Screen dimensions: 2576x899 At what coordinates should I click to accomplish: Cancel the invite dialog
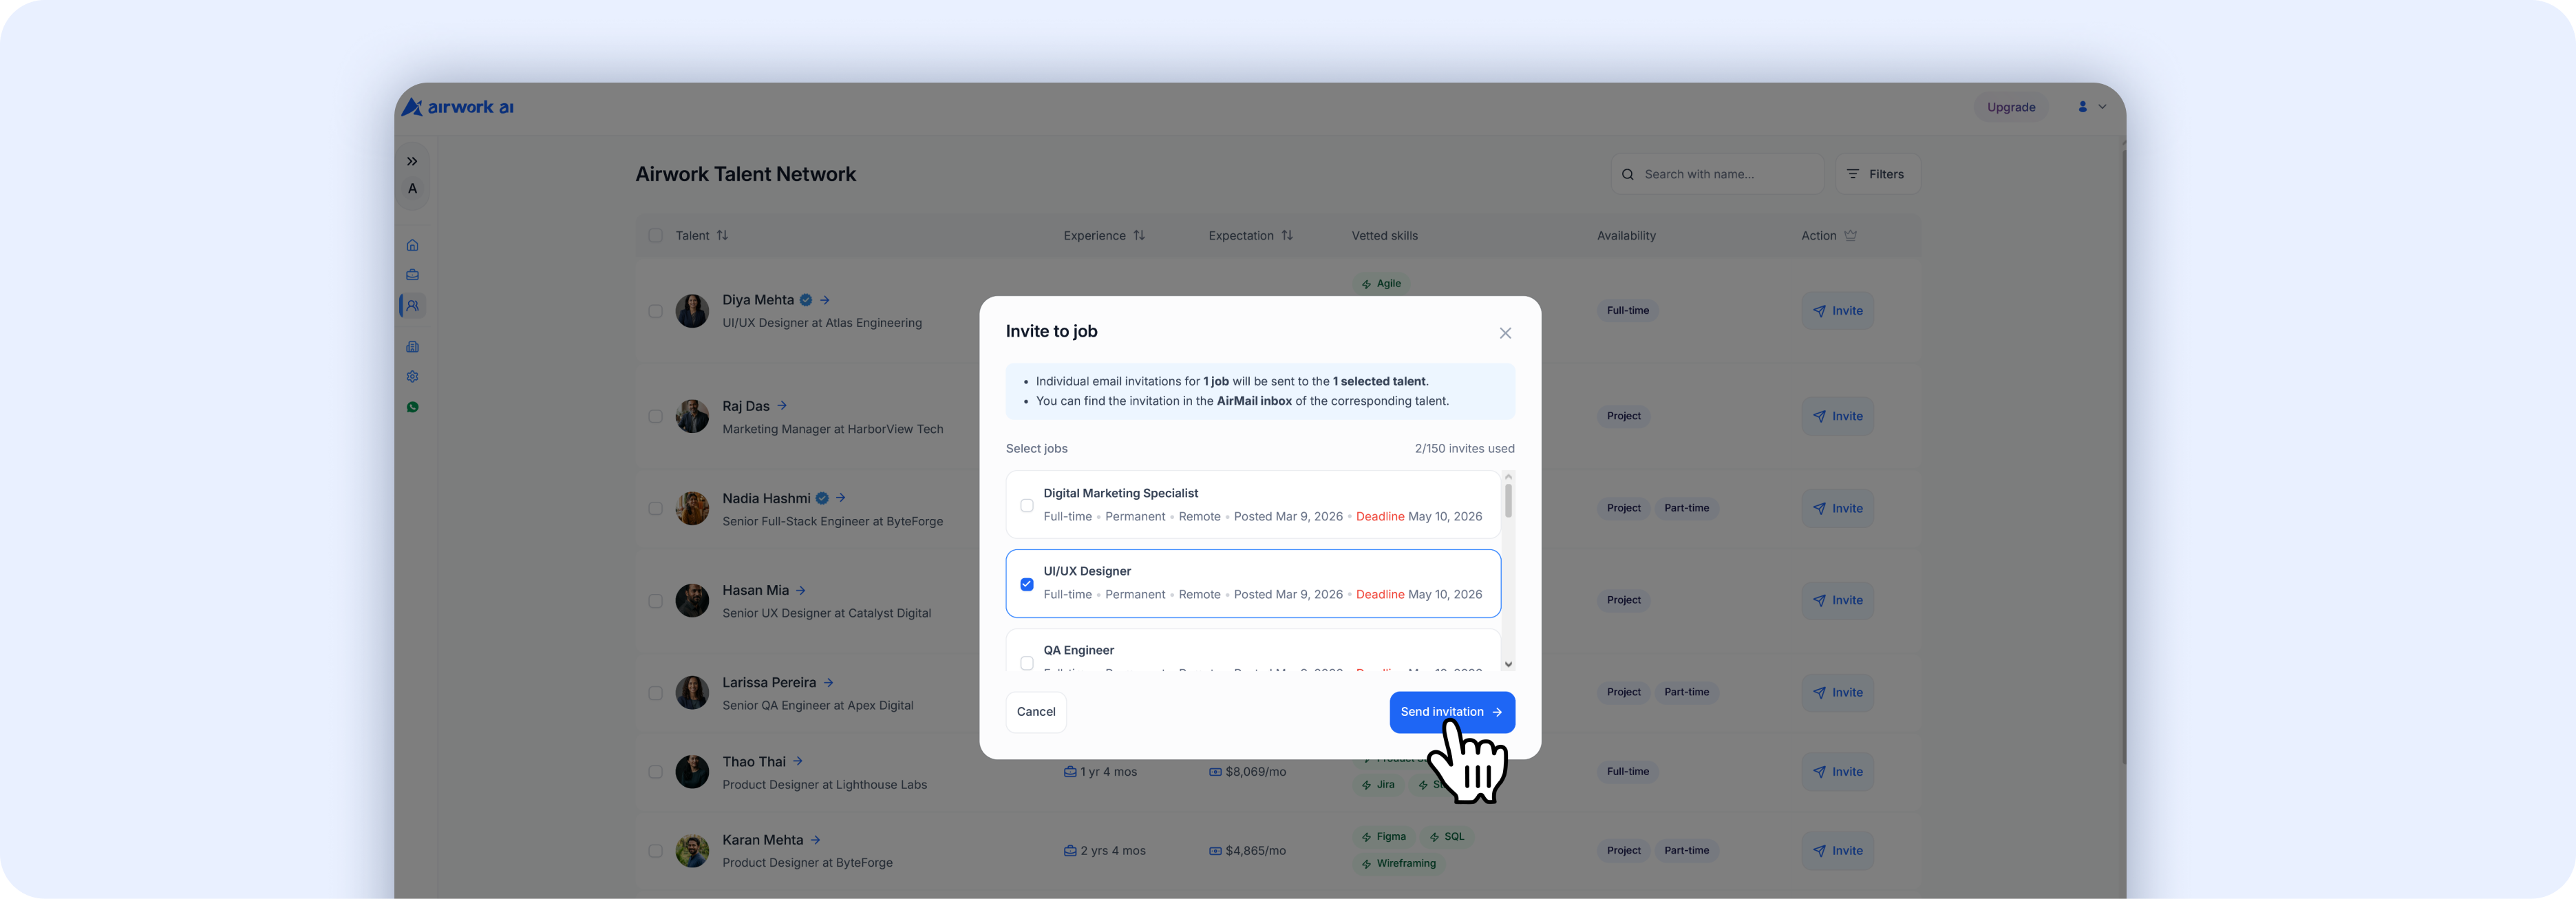pyautogui.click(x=1036, y=712)
